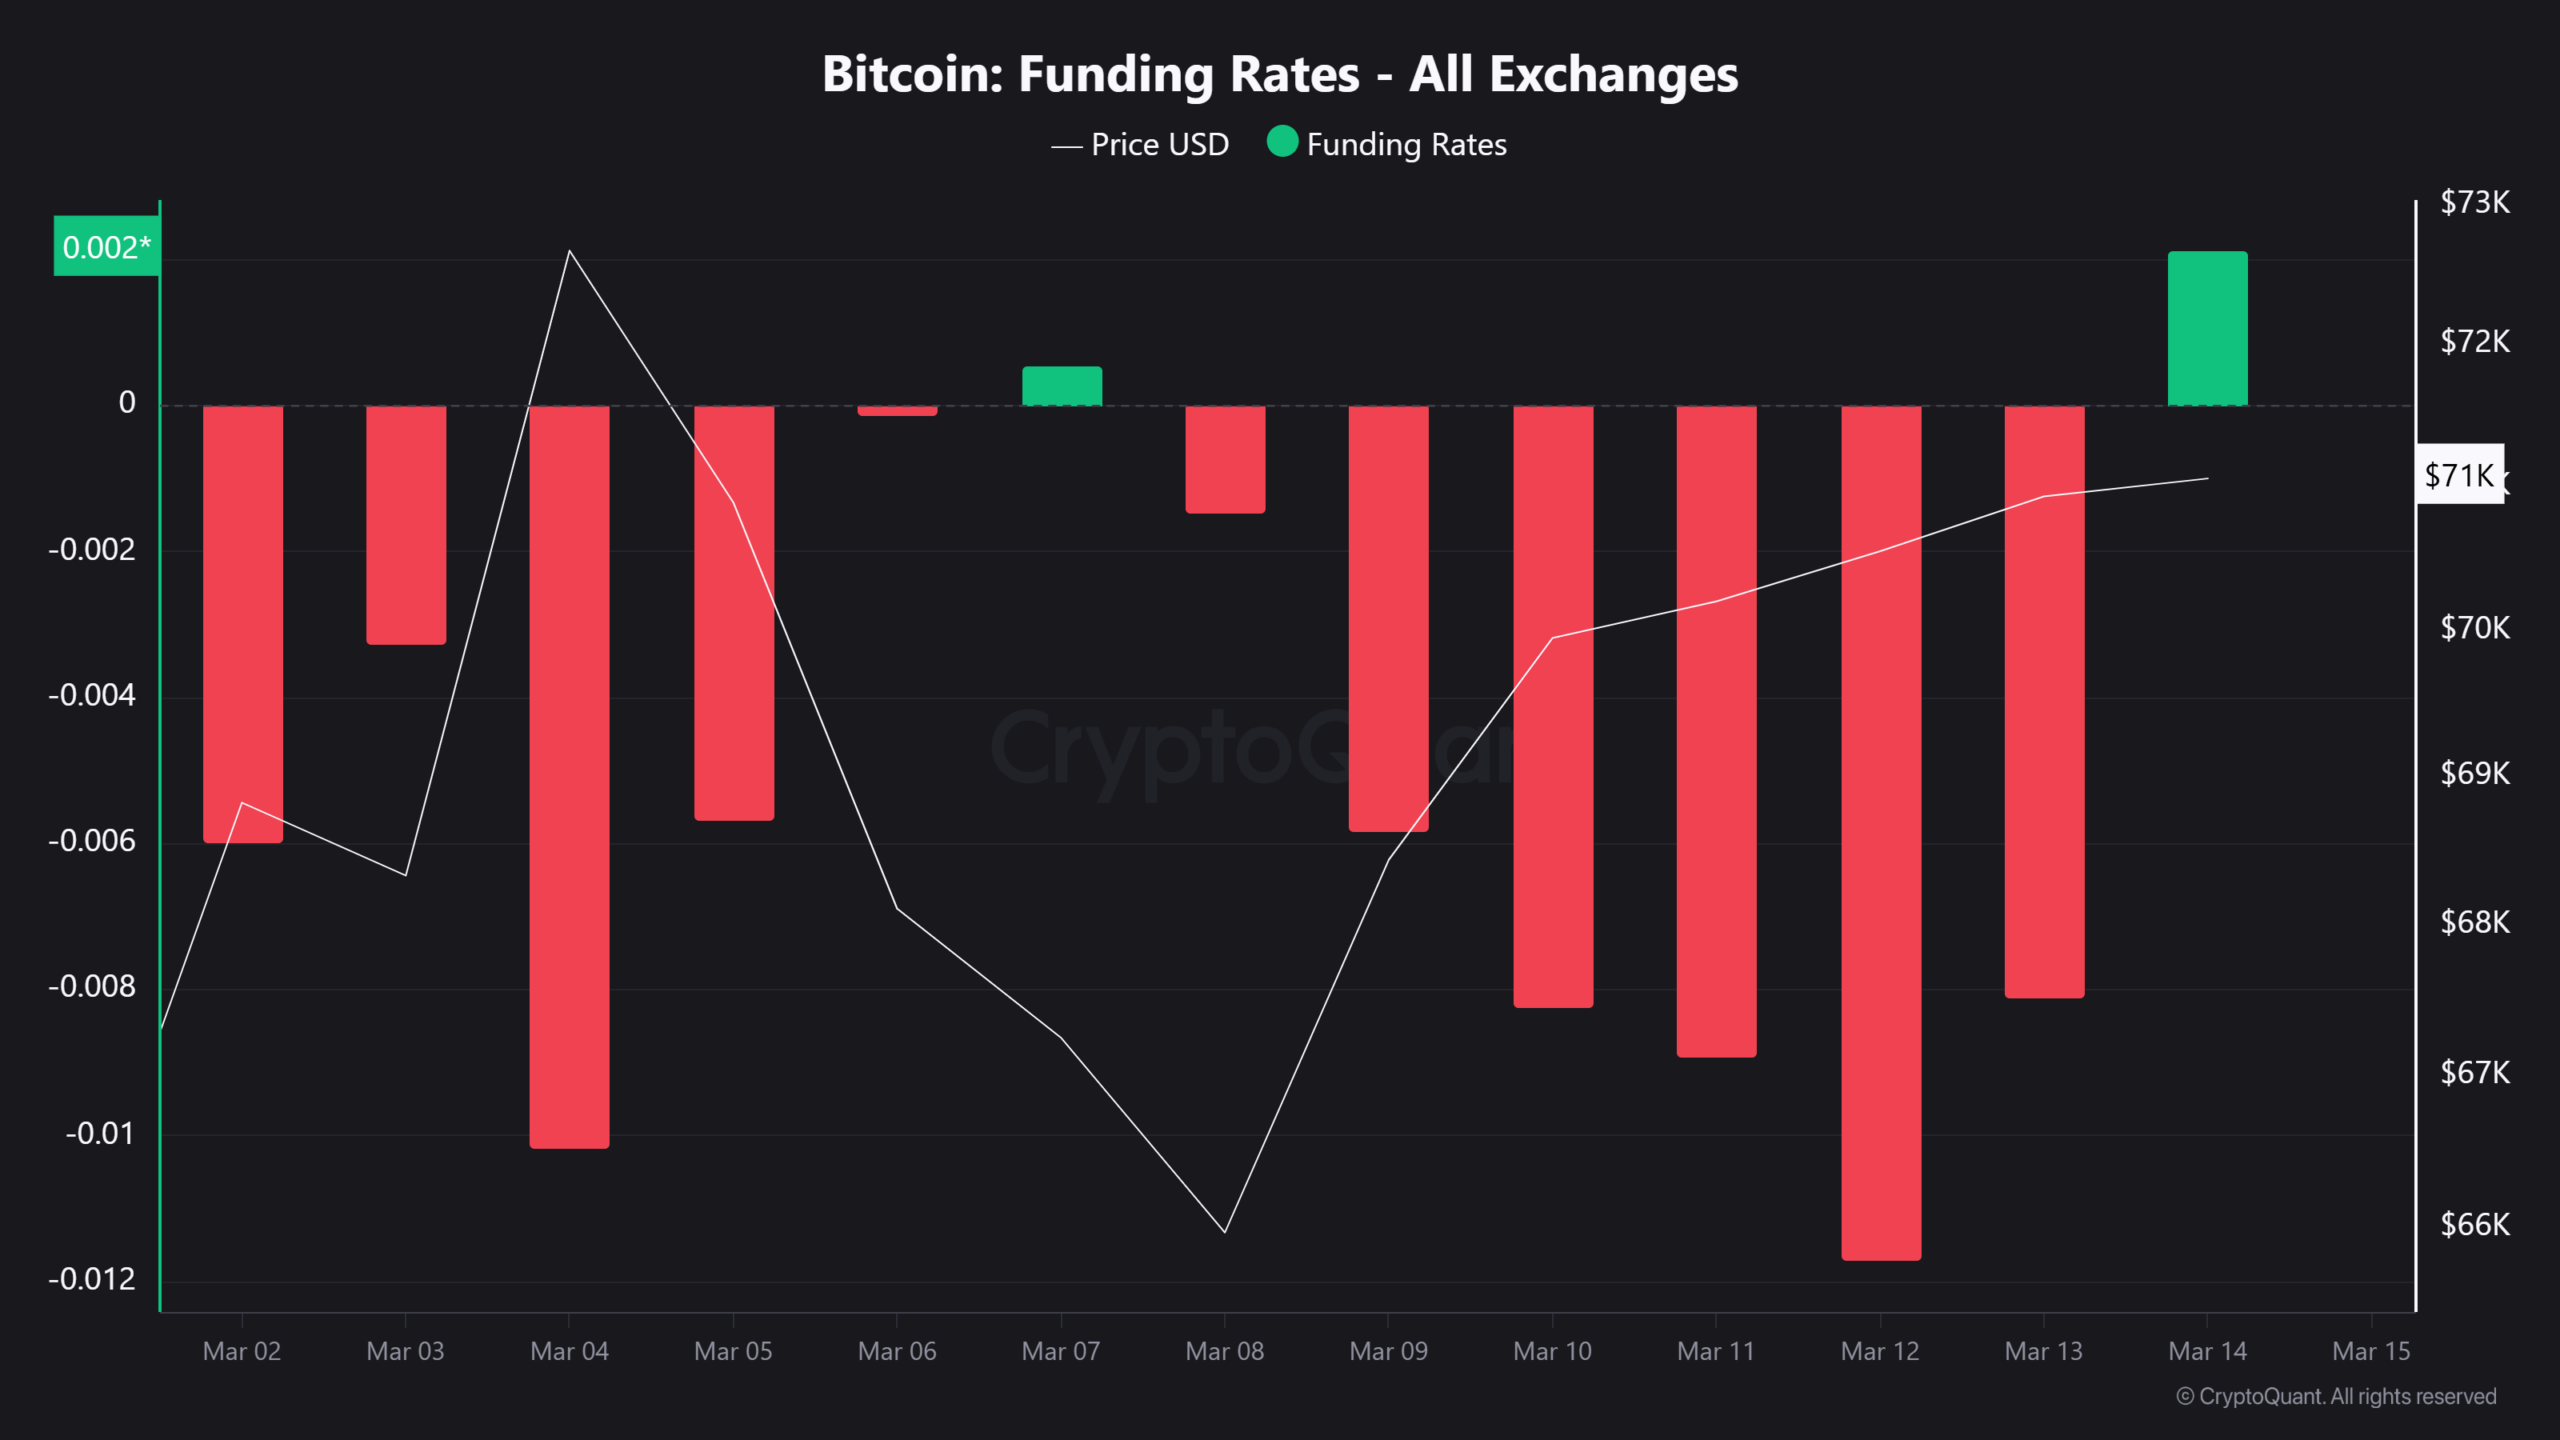The image size is (2560, 1440).
Task: Click the chart title text
Action: click(x=1280, y=74)
